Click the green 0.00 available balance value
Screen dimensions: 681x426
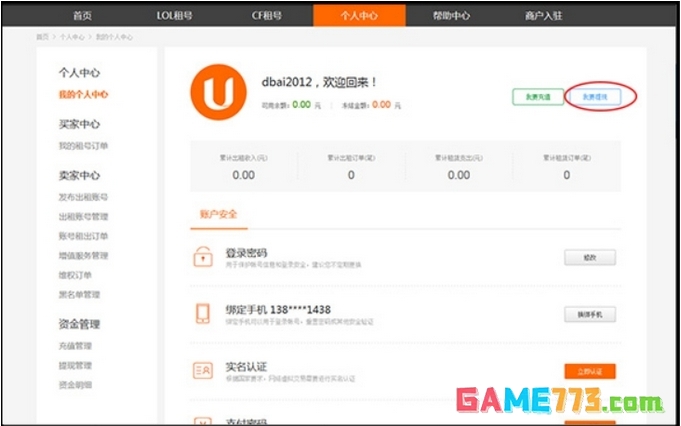(301, 105)
